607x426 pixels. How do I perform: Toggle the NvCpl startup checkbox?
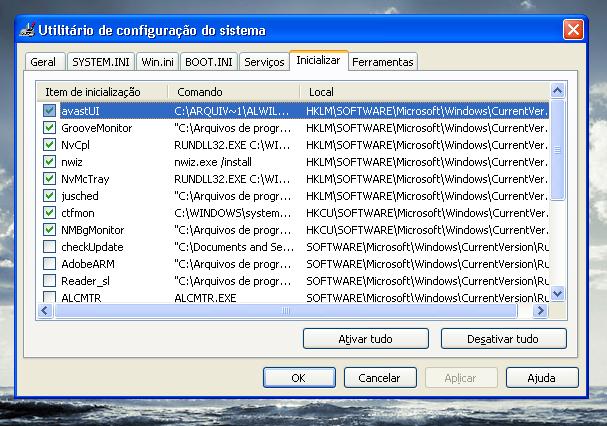[x=50, y=145]
